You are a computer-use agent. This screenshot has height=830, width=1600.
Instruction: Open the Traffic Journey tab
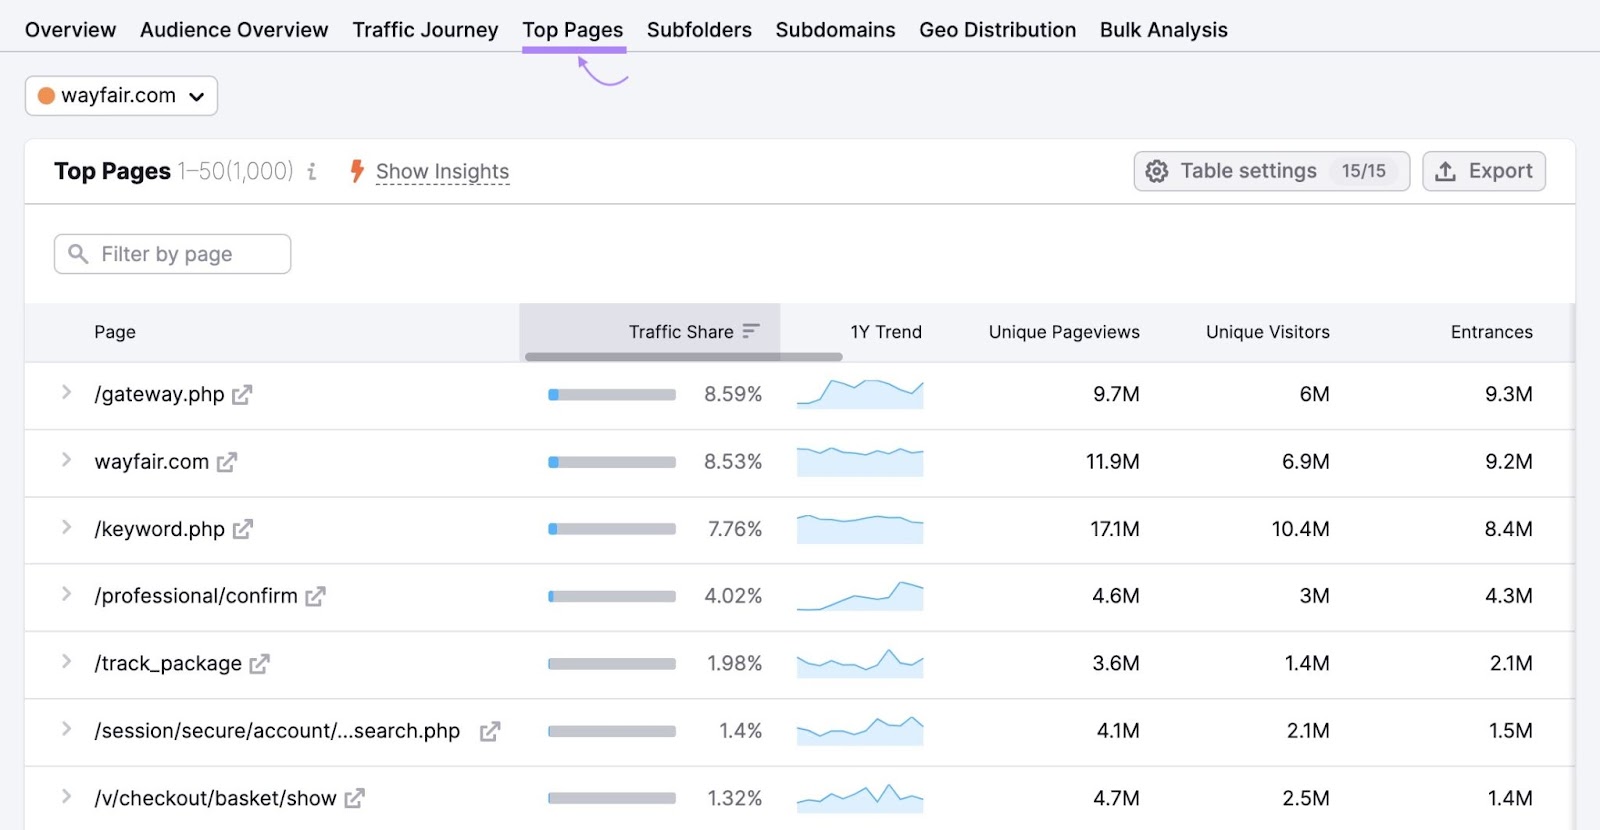425,30
